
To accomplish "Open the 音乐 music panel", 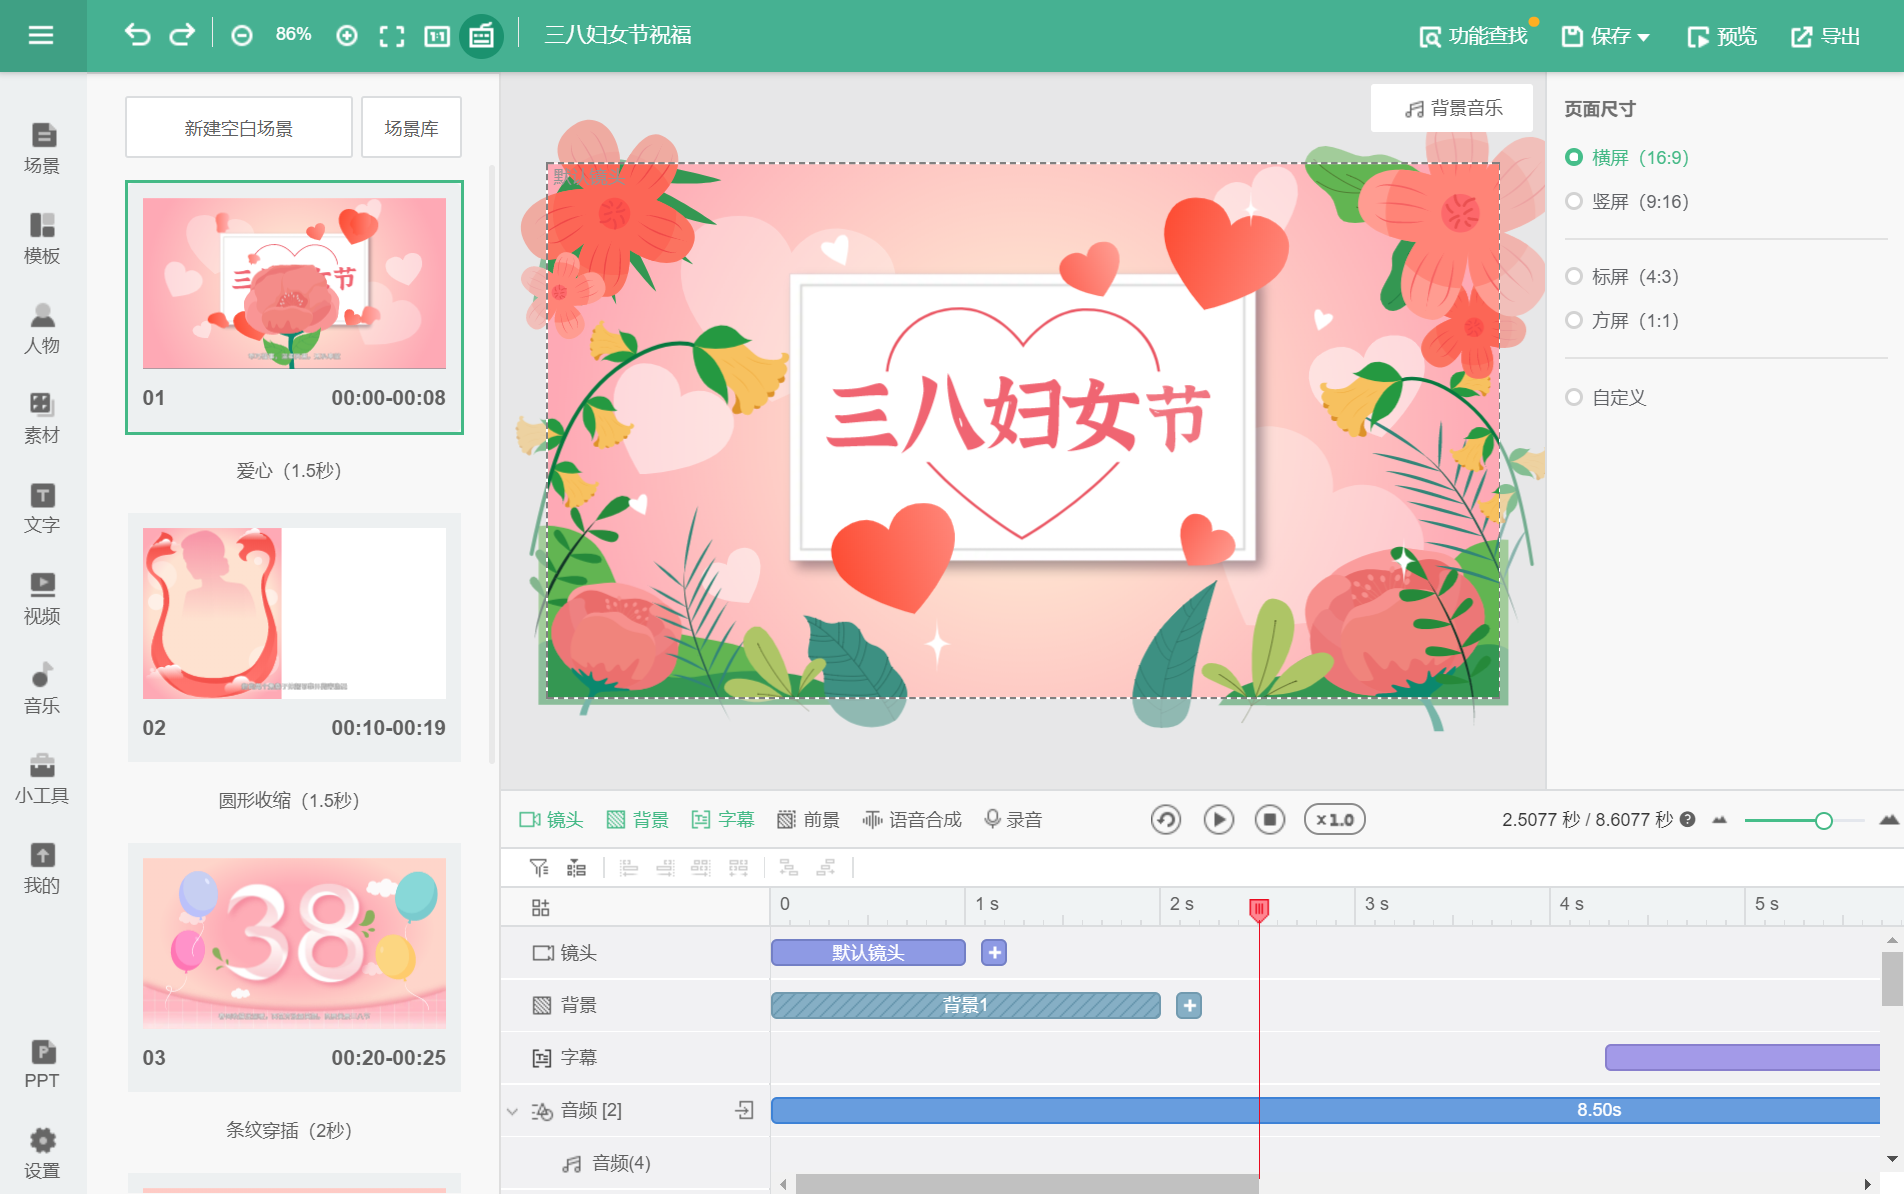I will [42, 688].
